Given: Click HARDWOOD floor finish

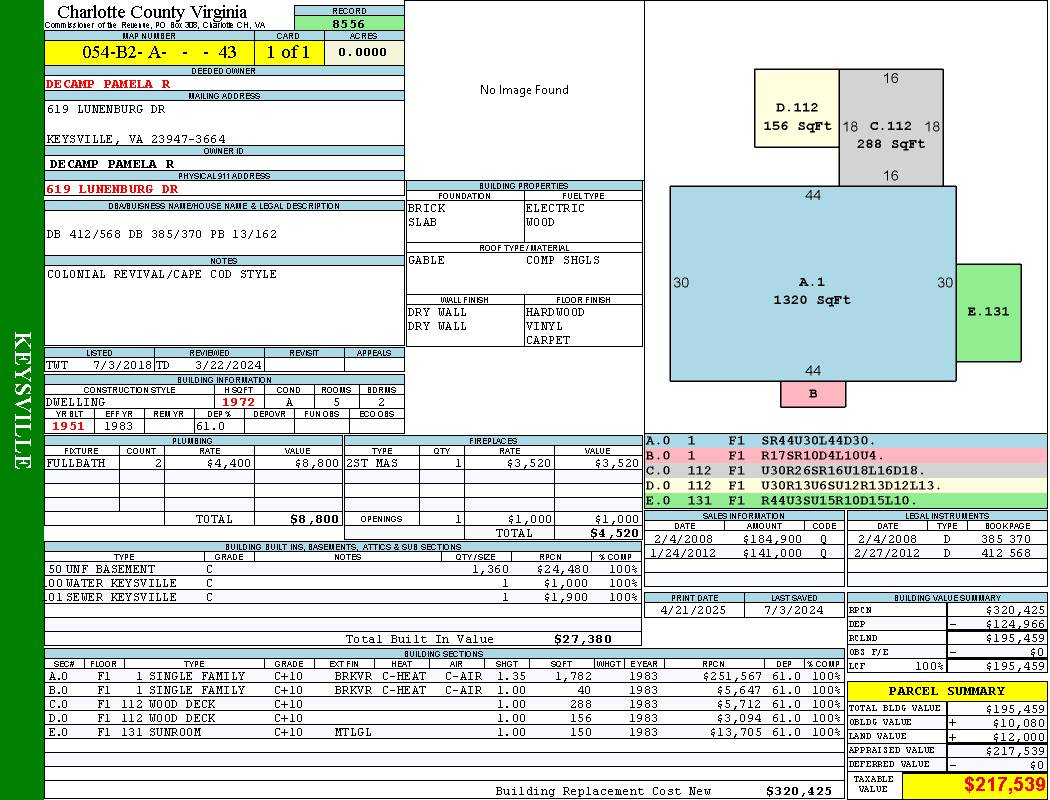Looking at the screenshot, I should (x=555, y=313).
